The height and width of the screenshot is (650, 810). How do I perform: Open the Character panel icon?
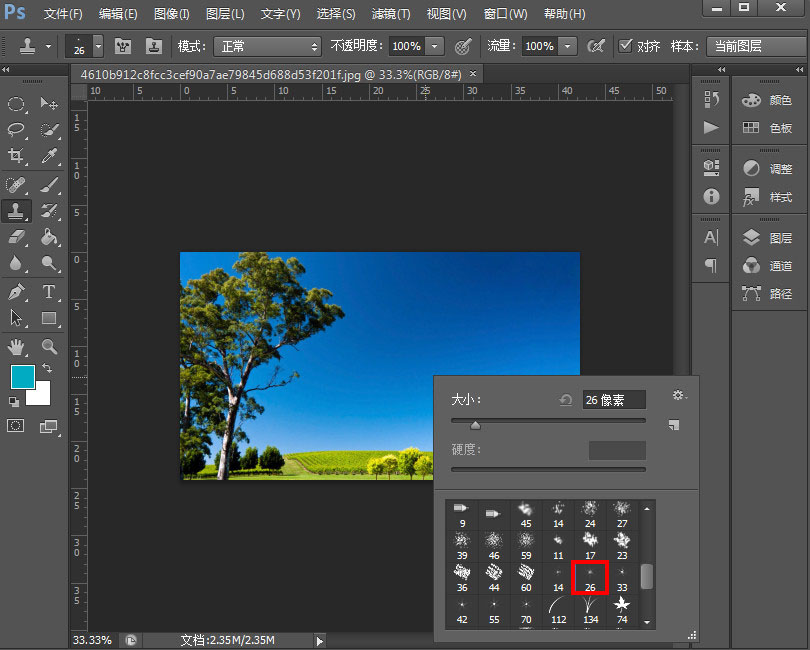(711, 238)
